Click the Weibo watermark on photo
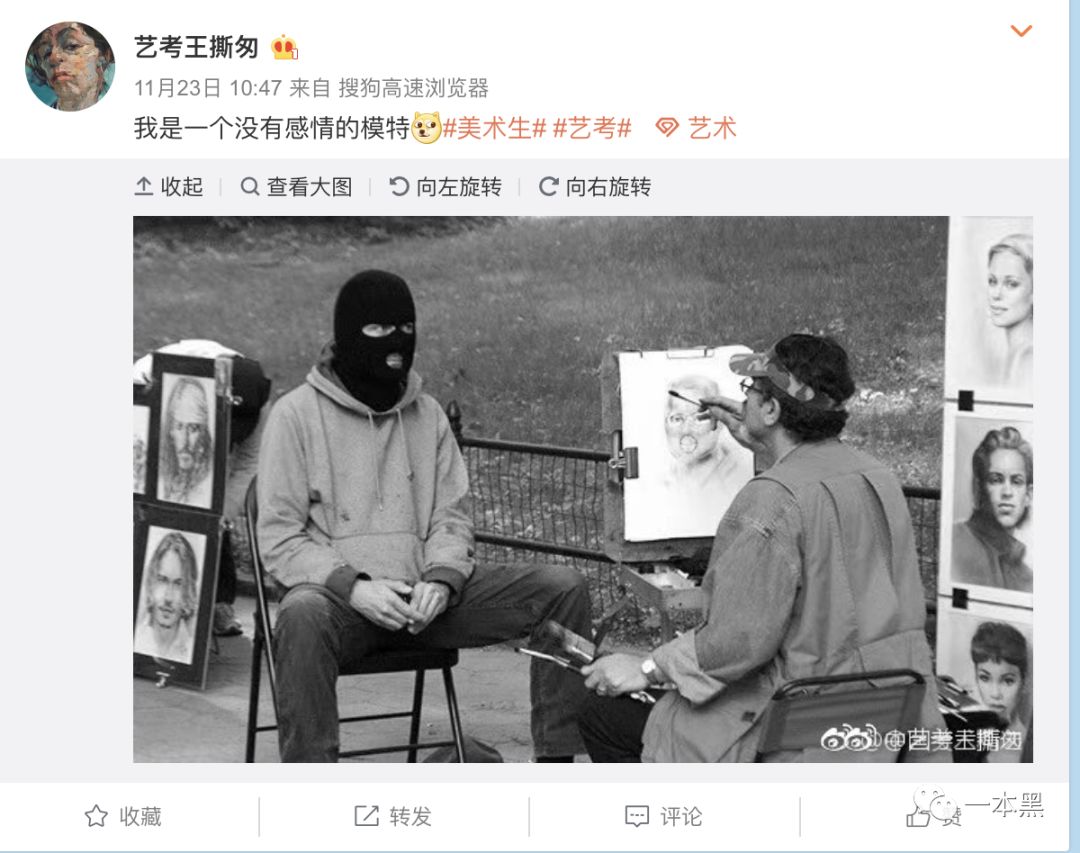 [921, 739]
